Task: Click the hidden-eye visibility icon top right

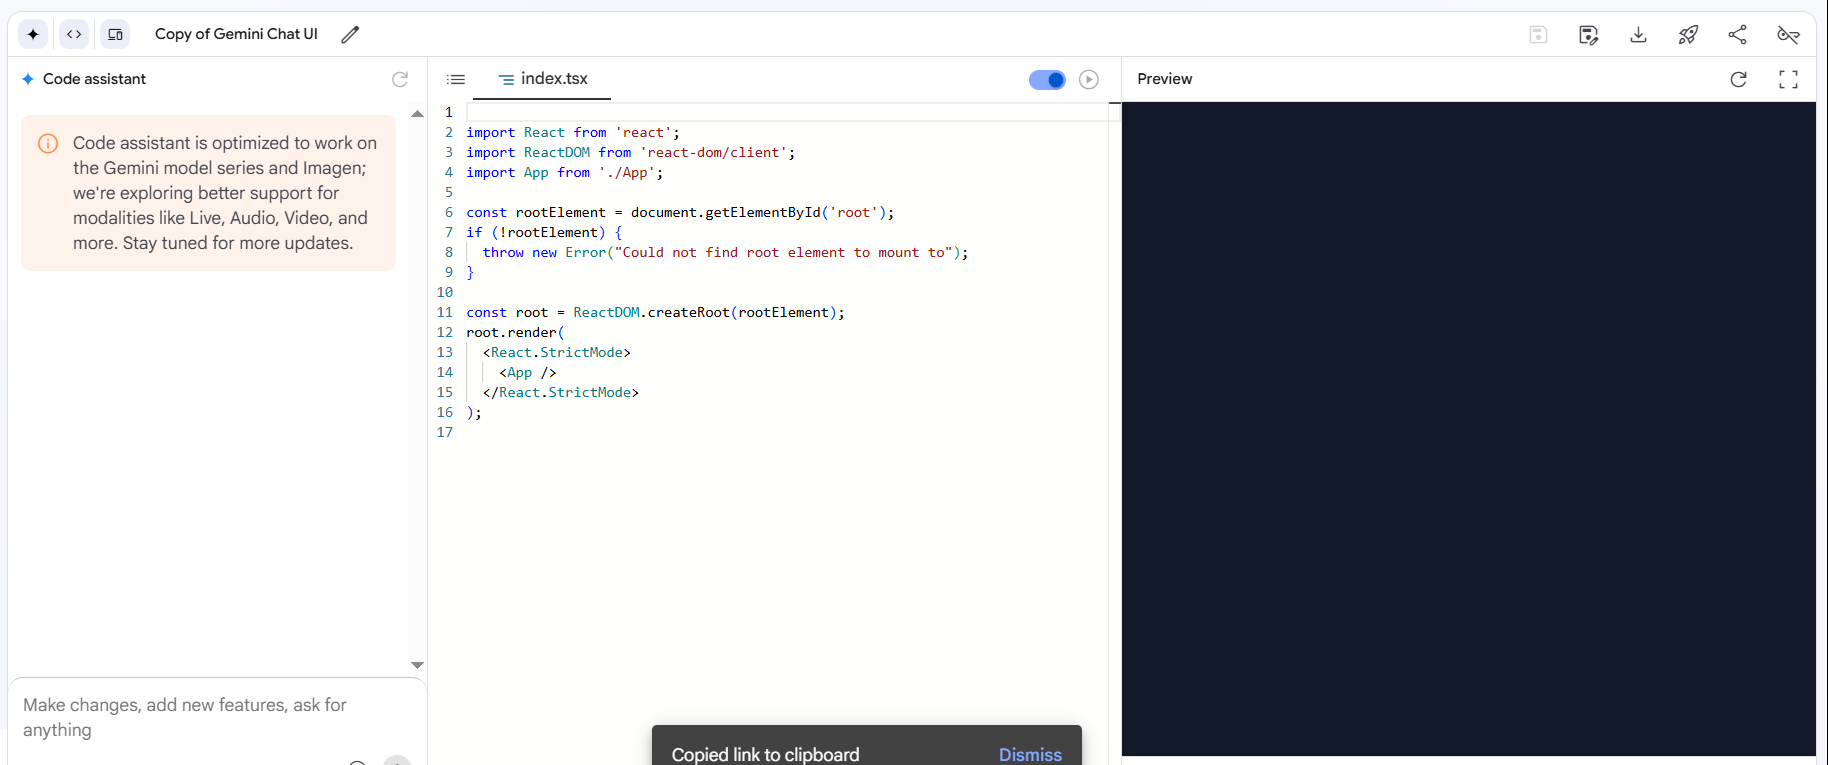Action: click(x=1788, y=35)
